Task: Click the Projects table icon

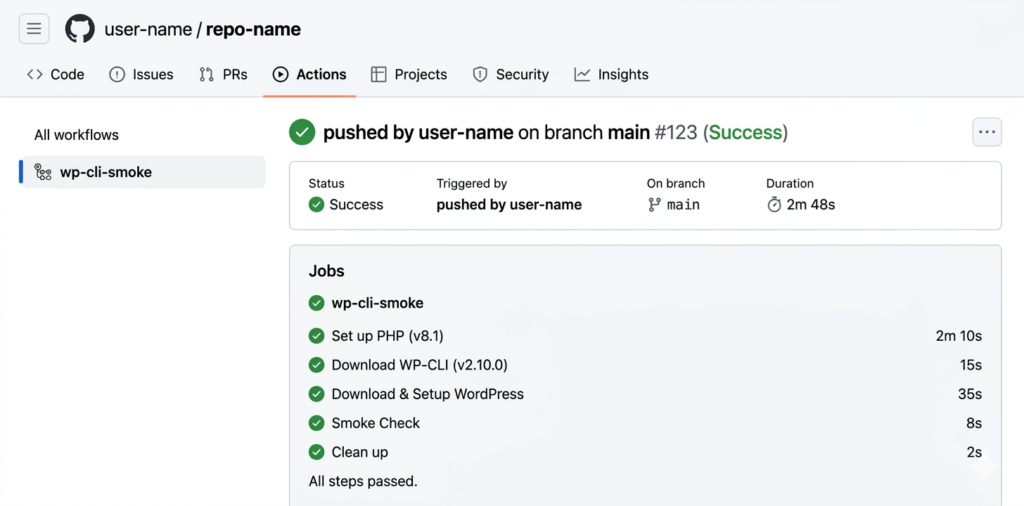Action: pyautogui.click(x=379, y=74)
